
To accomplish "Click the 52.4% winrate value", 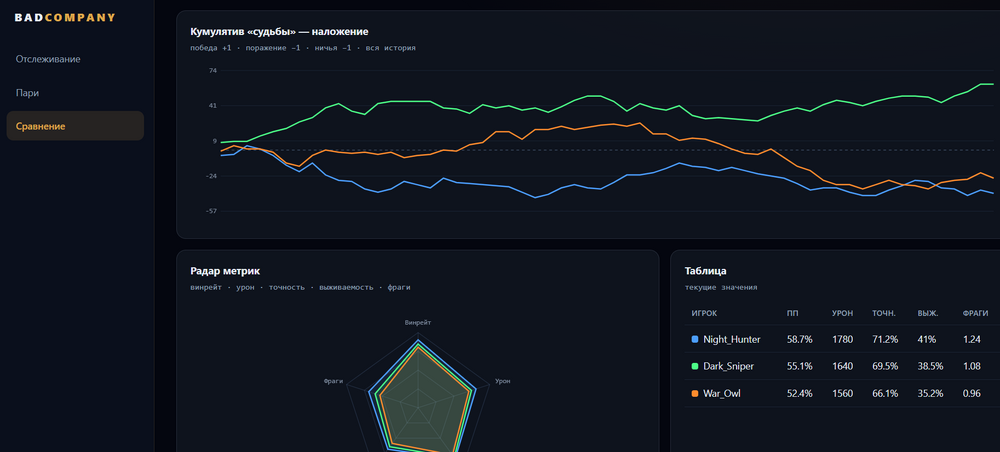I will 800,394.
